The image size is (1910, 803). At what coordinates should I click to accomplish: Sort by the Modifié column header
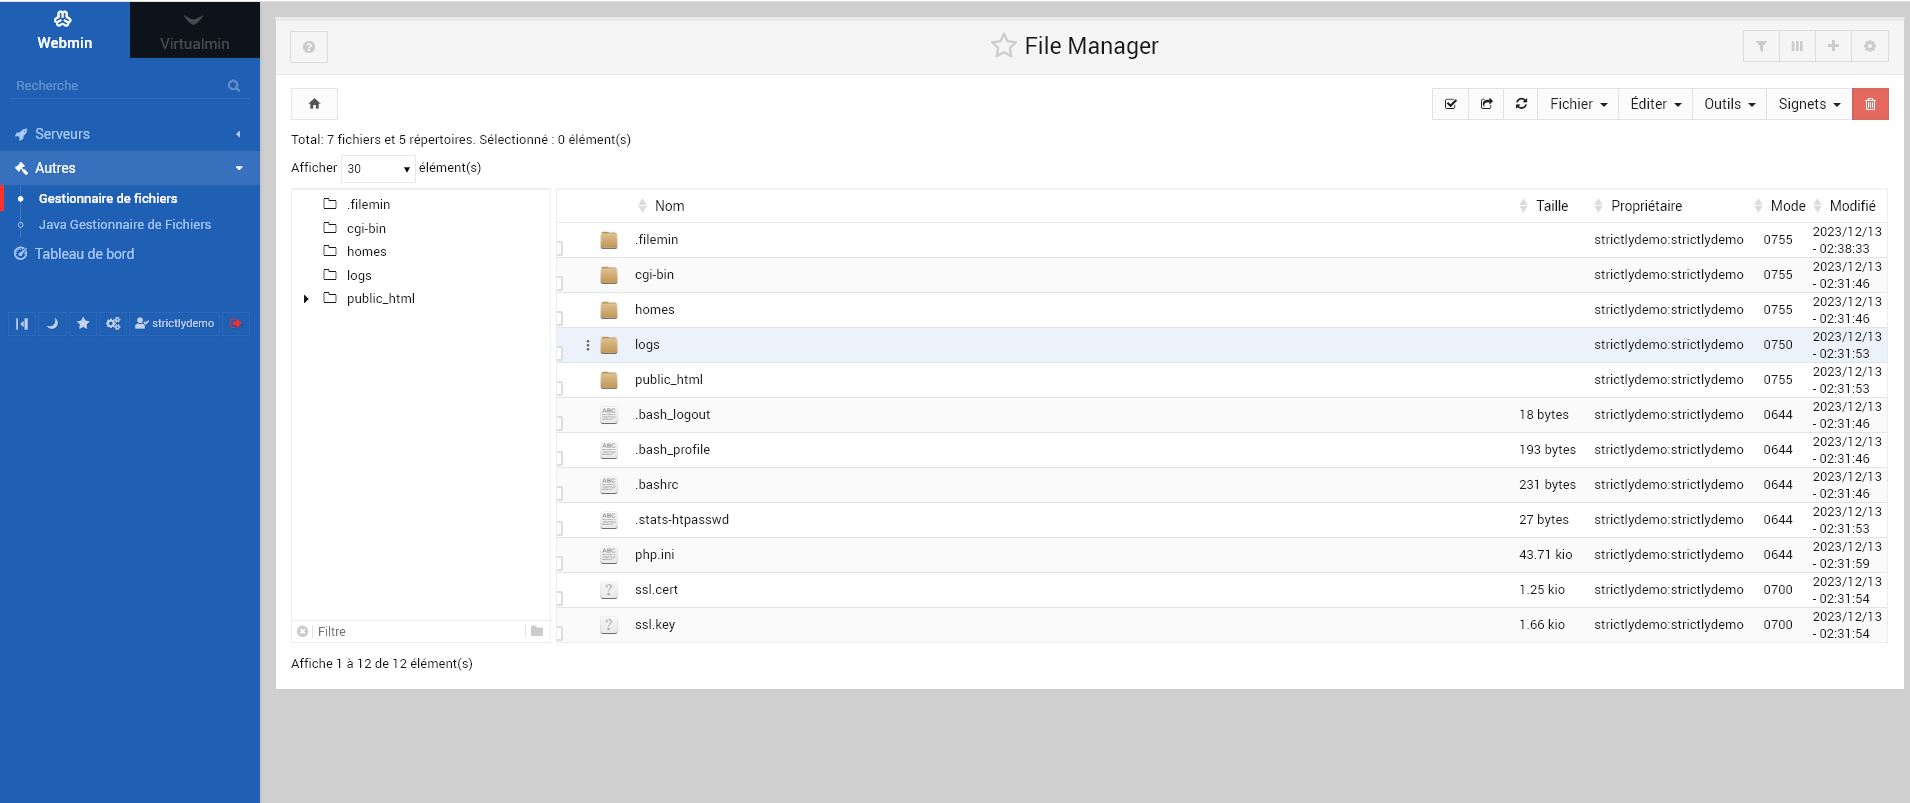(x=1852, y=206)
